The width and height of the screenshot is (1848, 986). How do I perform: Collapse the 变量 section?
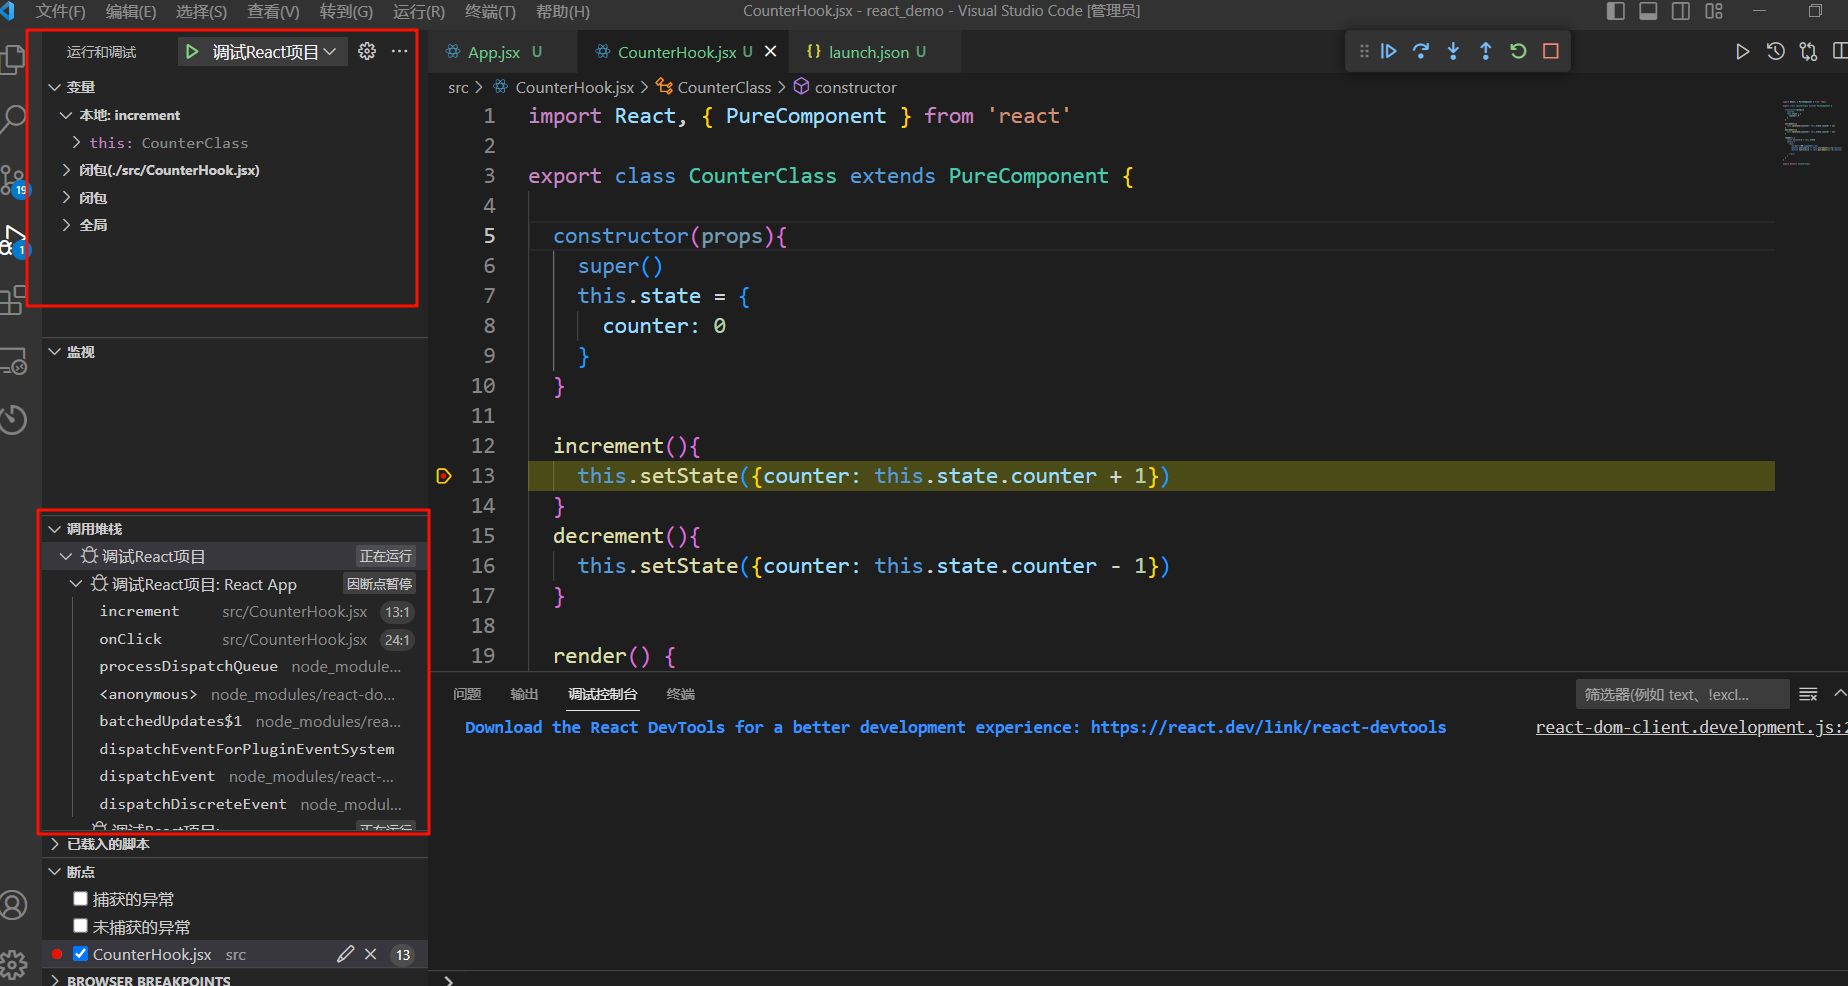tap(55, 87)
